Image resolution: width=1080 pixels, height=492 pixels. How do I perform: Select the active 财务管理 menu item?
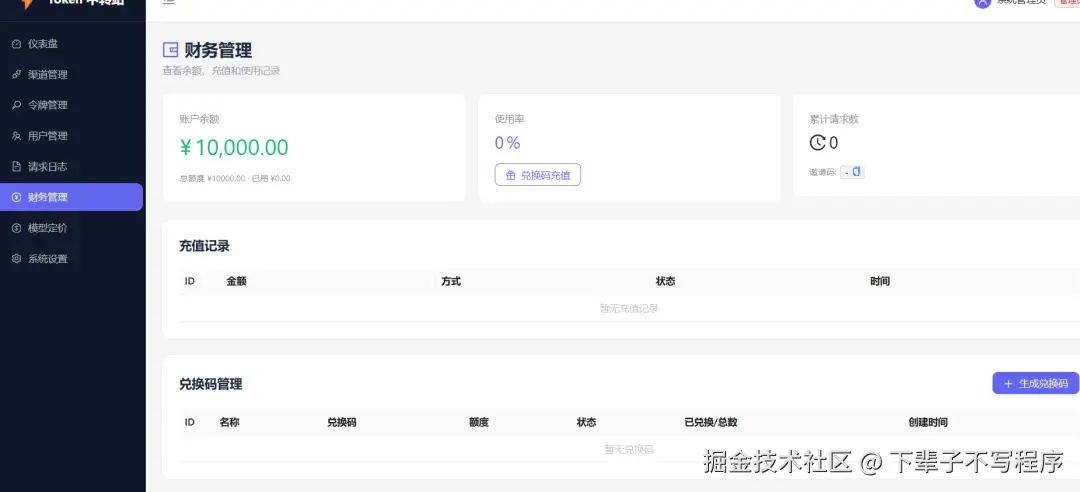point(72,197)
